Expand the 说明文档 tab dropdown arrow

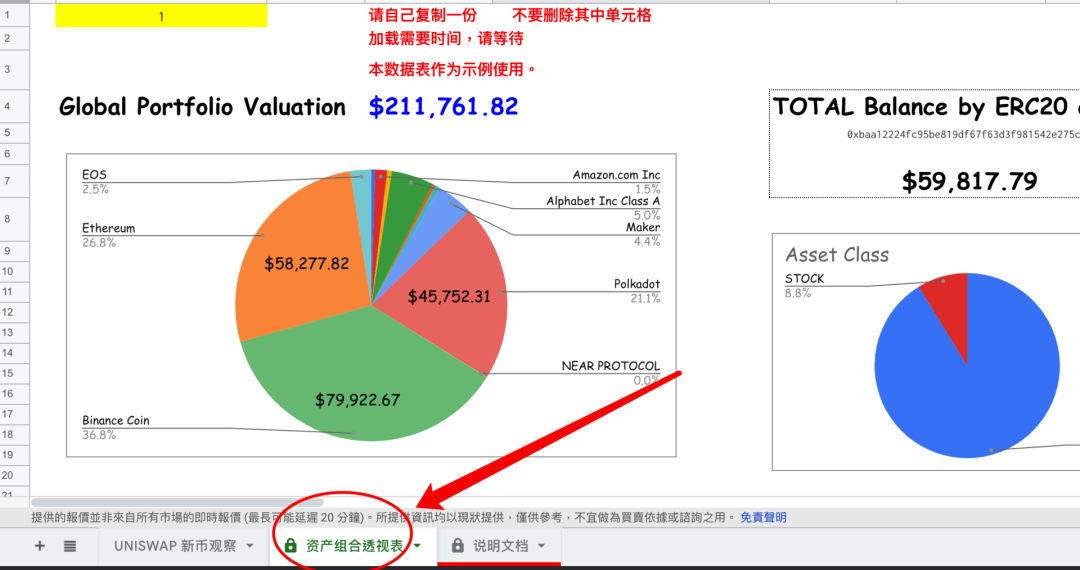click(x=542, y=546)
